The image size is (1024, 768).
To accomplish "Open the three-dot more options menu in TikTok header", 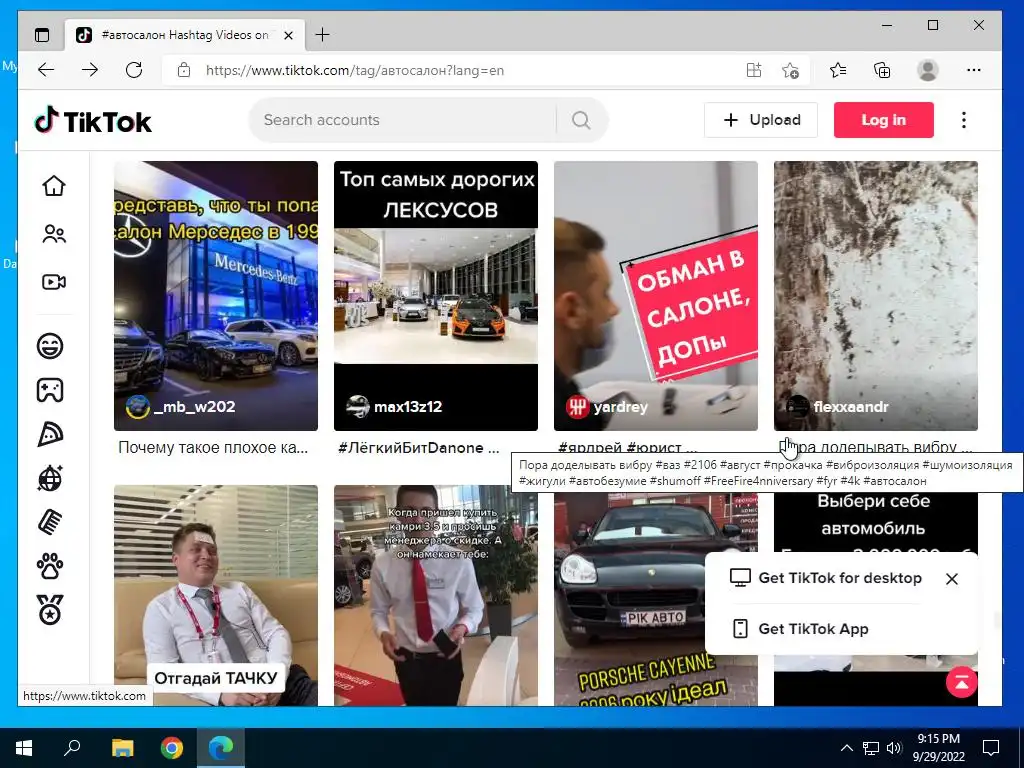I will click(x=964, y=120).
